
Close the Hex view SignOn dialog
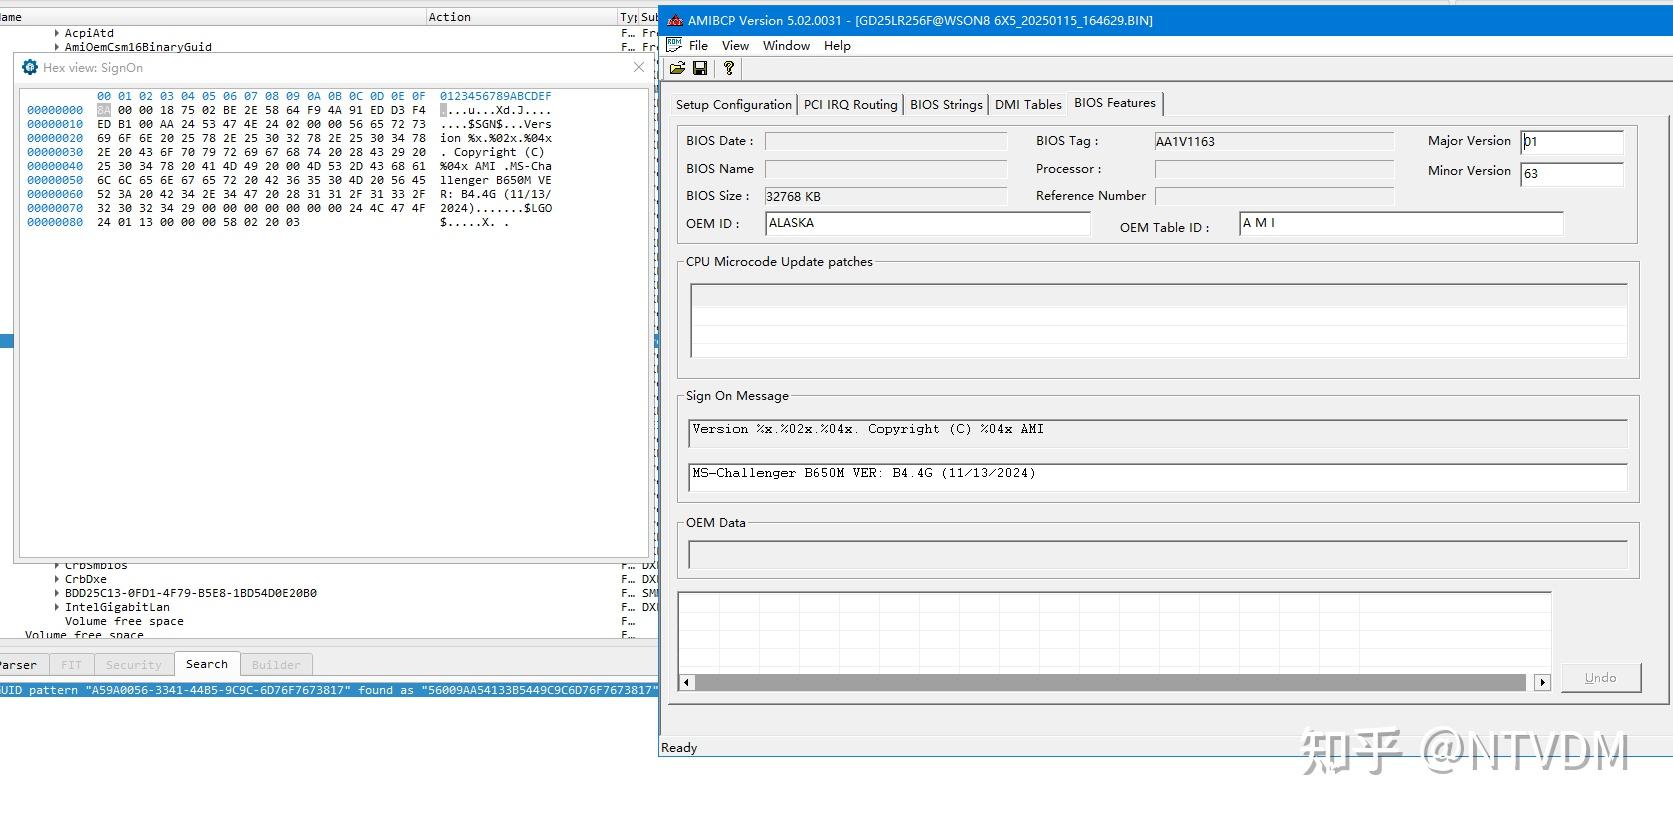coord(639,67)
